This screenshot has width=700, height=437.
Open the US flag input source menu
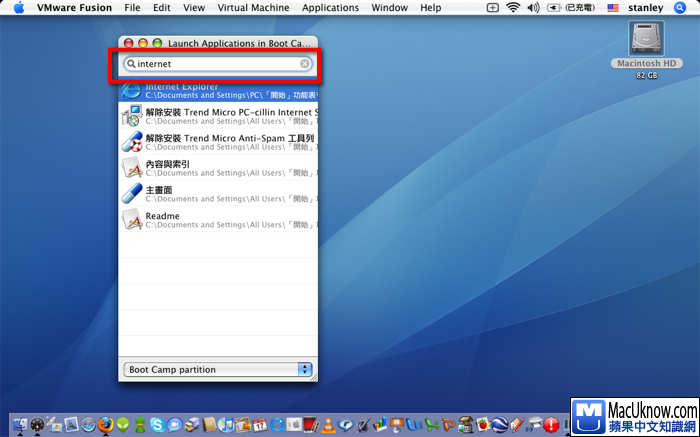[612, 8]
